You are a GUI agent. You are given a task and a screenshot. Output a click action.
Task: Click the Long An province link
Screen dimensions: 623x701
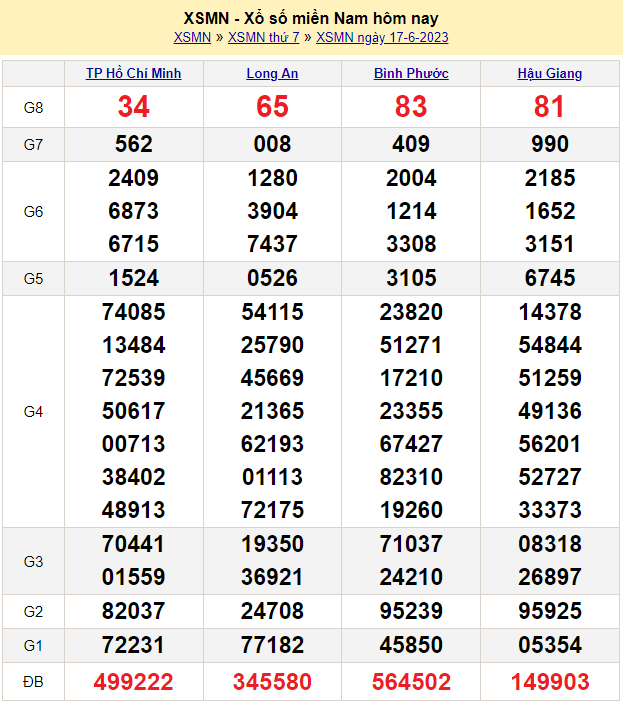[272, 74]
